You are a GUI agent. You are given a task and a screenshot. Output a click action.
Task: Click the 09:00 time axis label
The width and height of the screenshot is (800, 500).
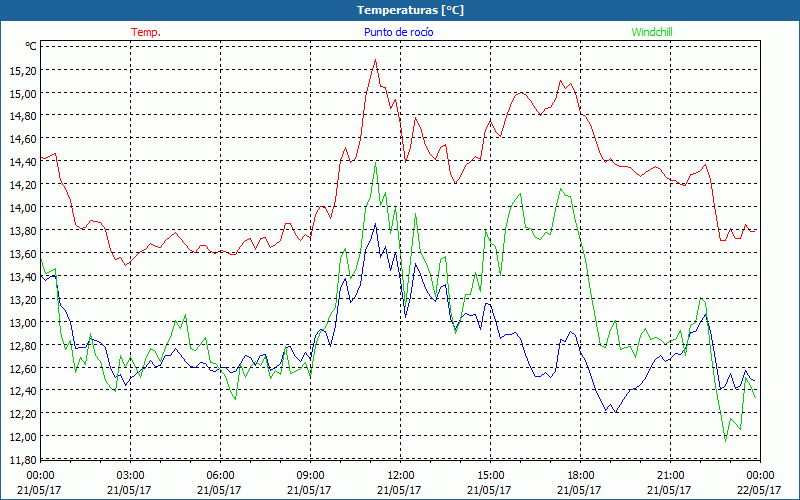[x=310, y=475]
